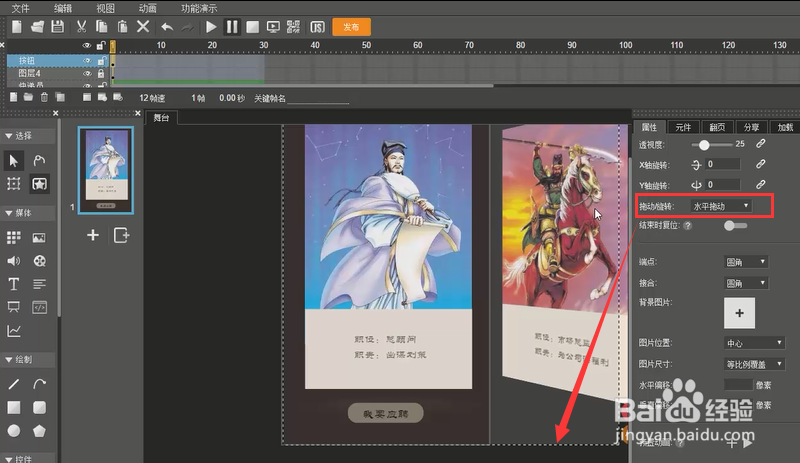The image size is (800, 463).
Task: Collapse the 选择 tool section
Action: [9, 136]
